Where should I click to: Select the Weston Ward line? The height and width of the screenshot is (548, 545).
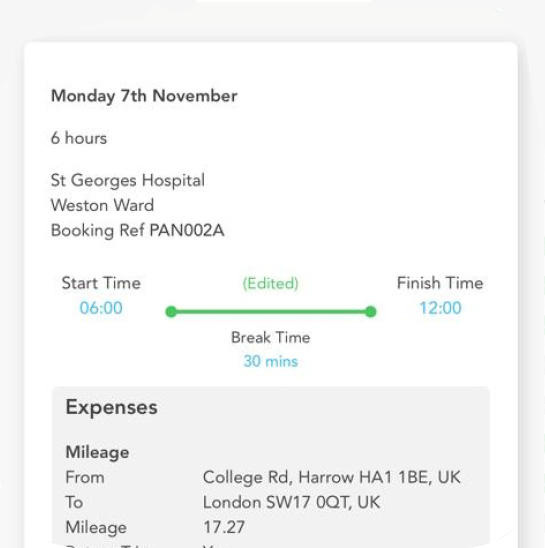tap(102, 205)
